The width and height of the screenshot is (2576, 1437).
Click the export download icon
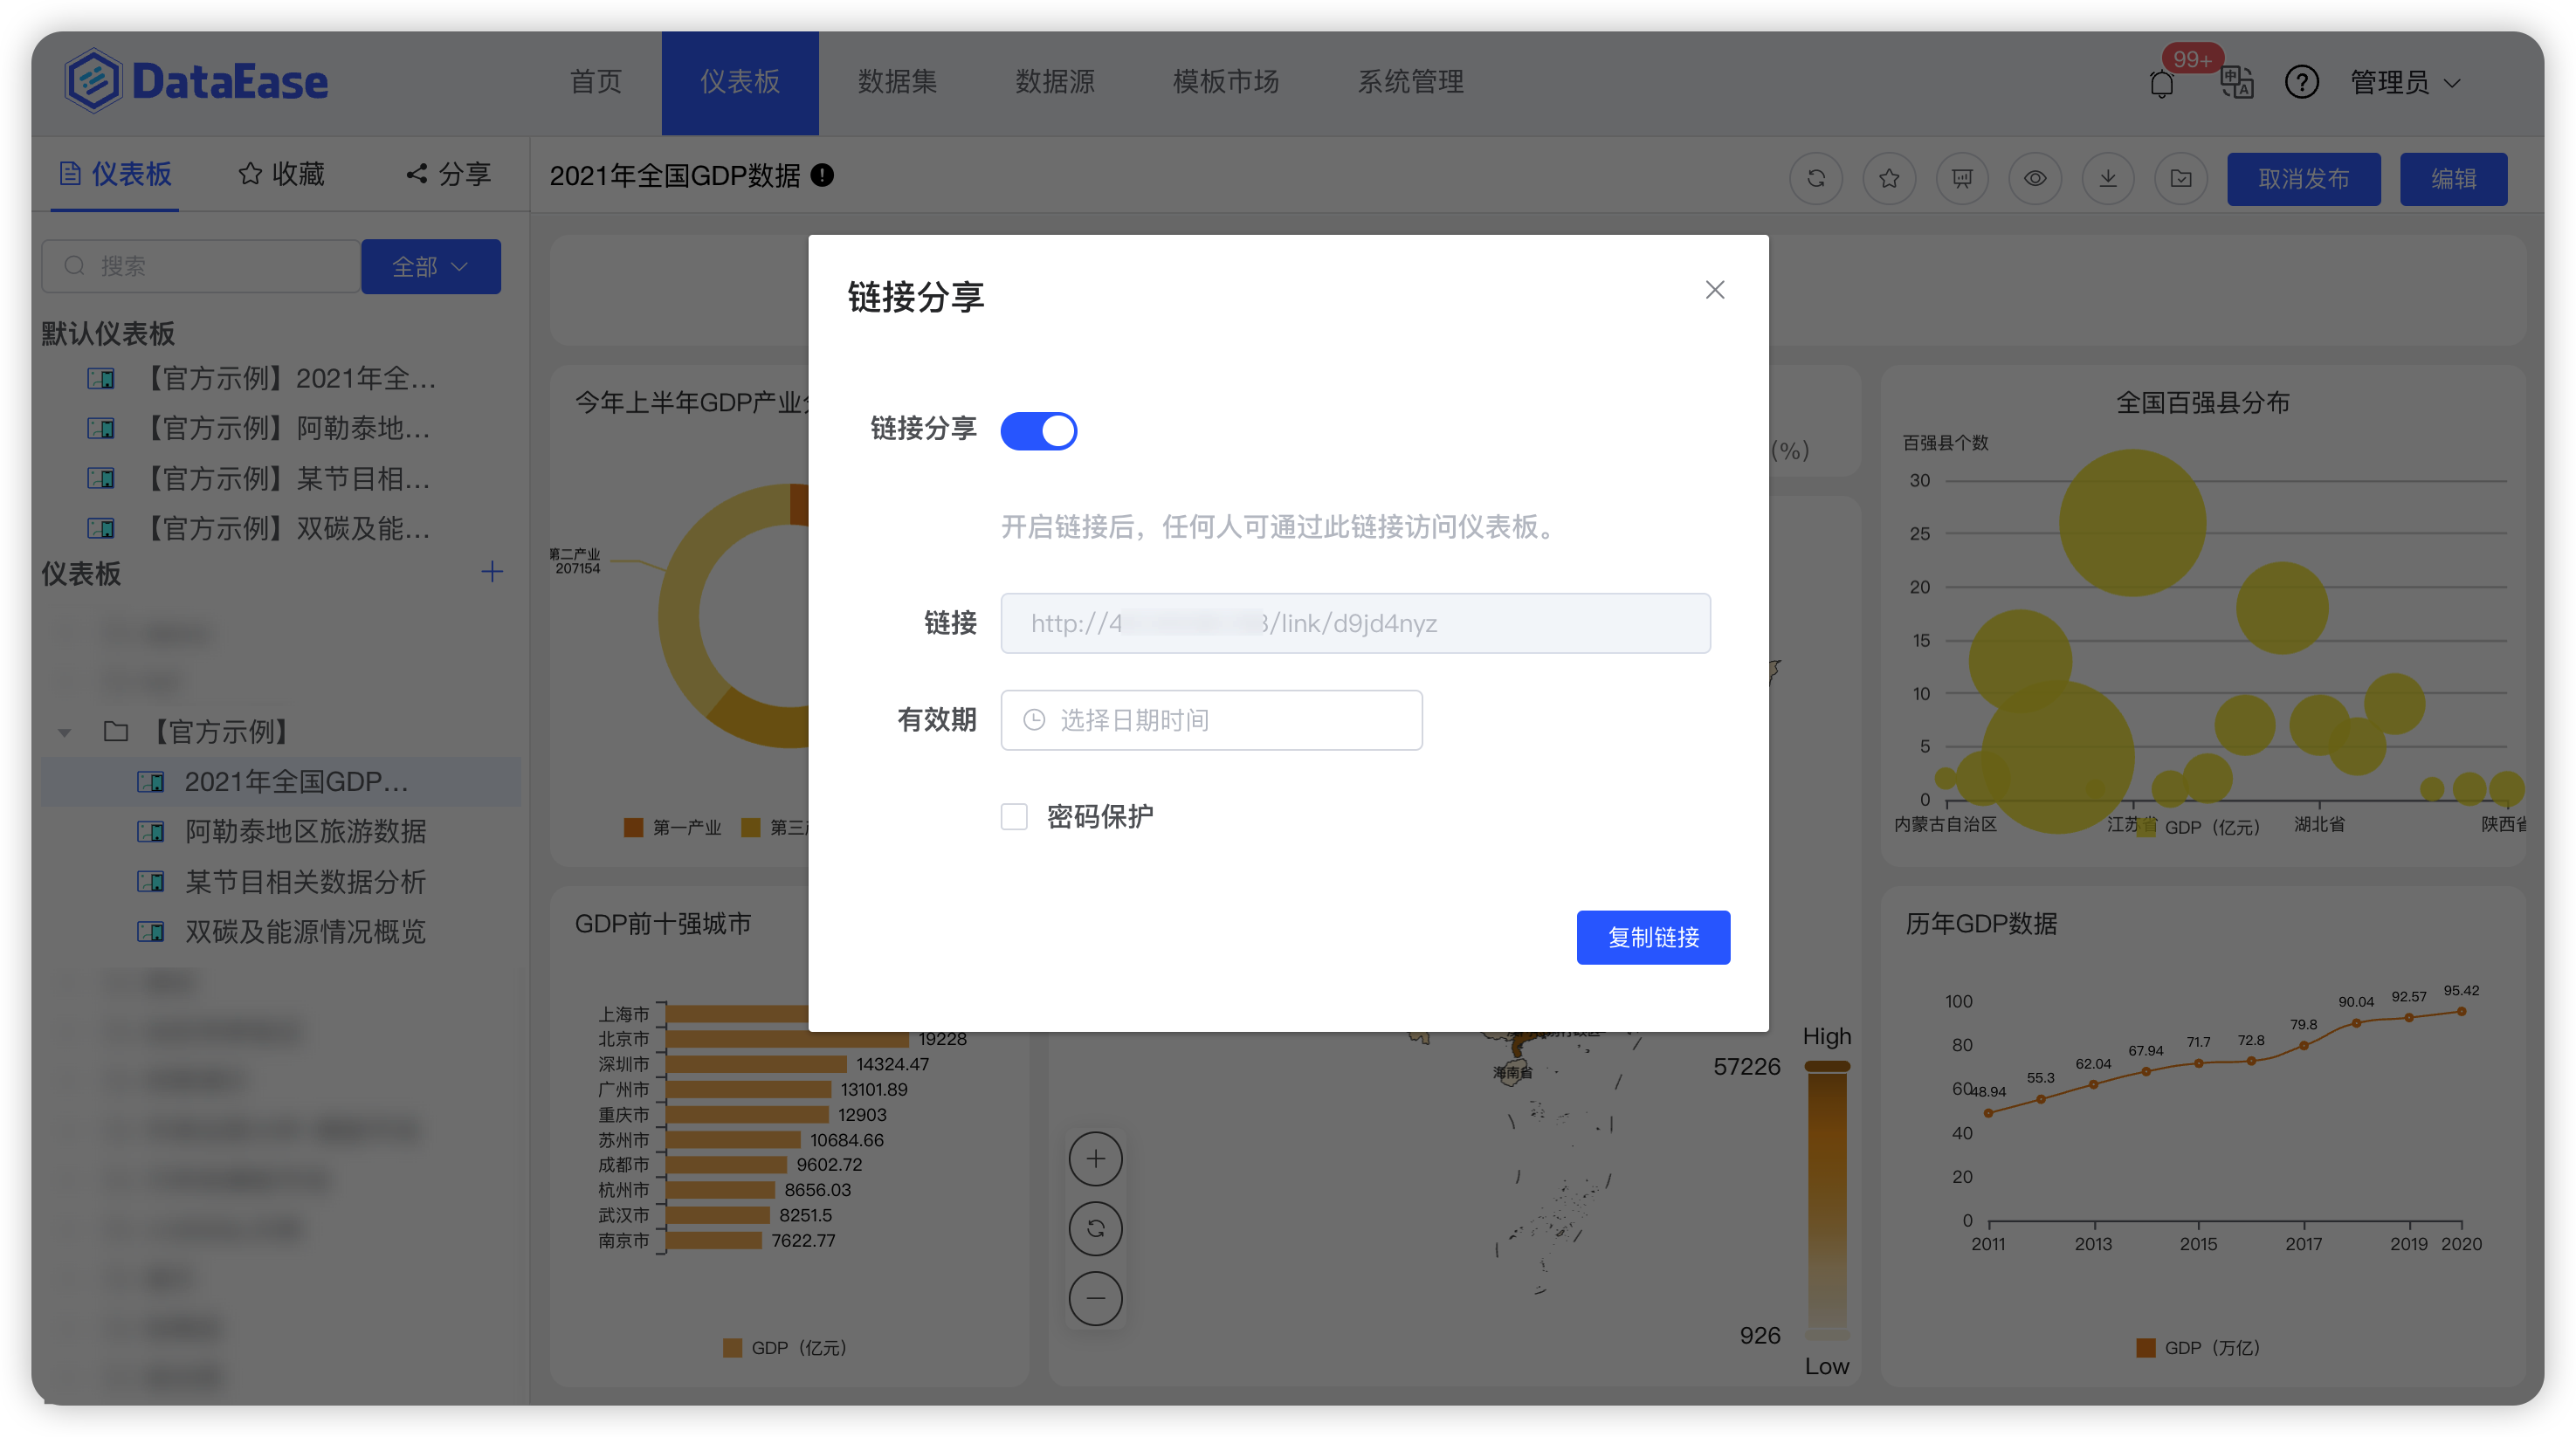click(2107, 179)
